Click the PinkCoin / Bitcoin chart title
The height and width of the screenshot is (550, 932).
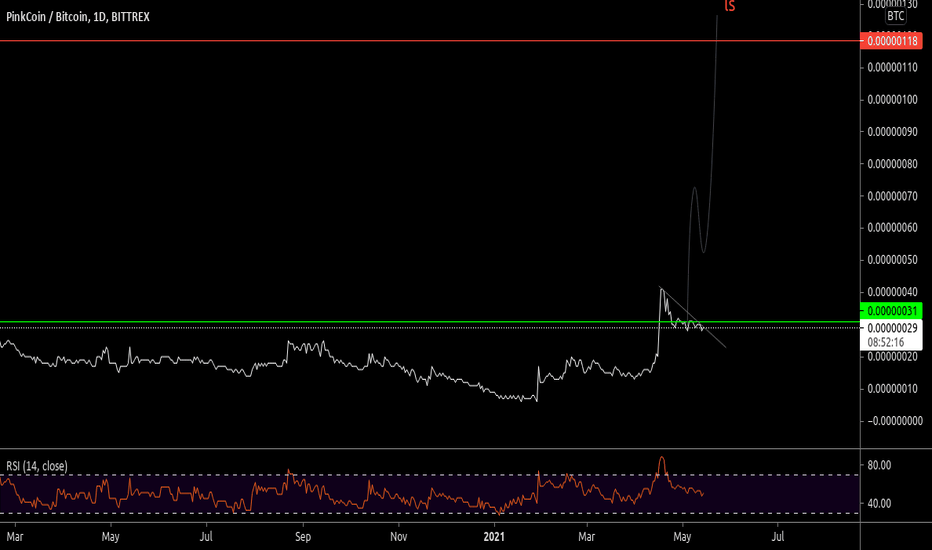(x=78, y=17)
